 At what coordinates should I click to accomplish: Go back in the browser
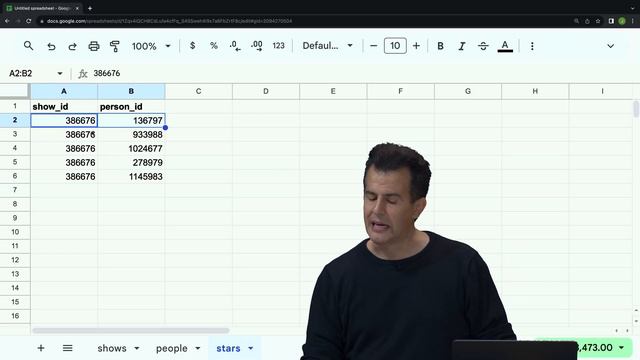(x=7, y=21)
